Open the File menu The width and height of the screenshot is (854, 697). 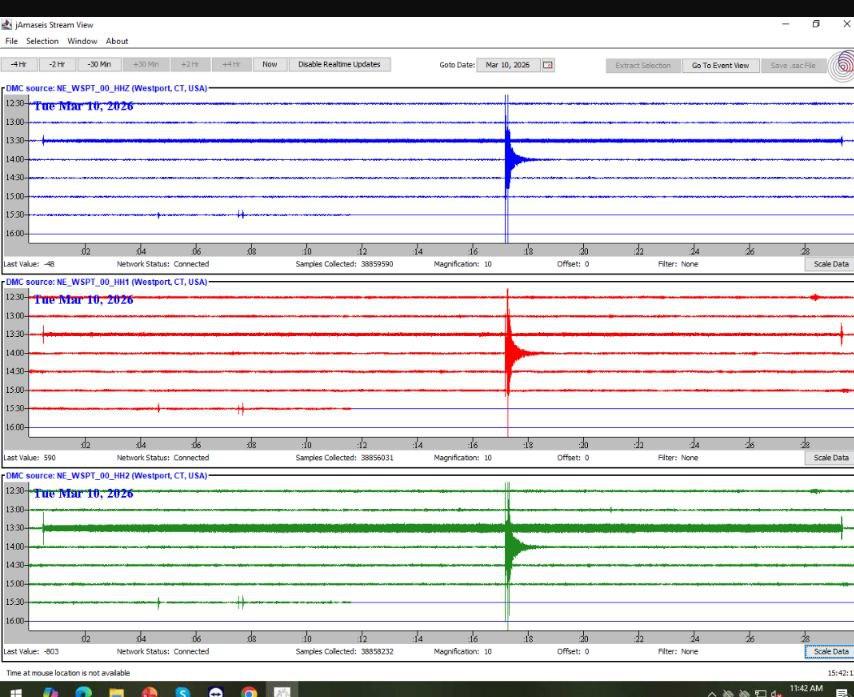pyautogui.click(x=12, y=41)
